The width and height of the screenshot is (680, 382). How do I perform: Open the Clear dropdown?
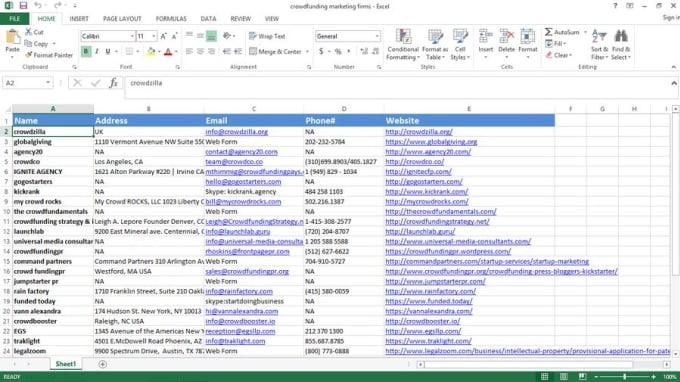[559, 55]
